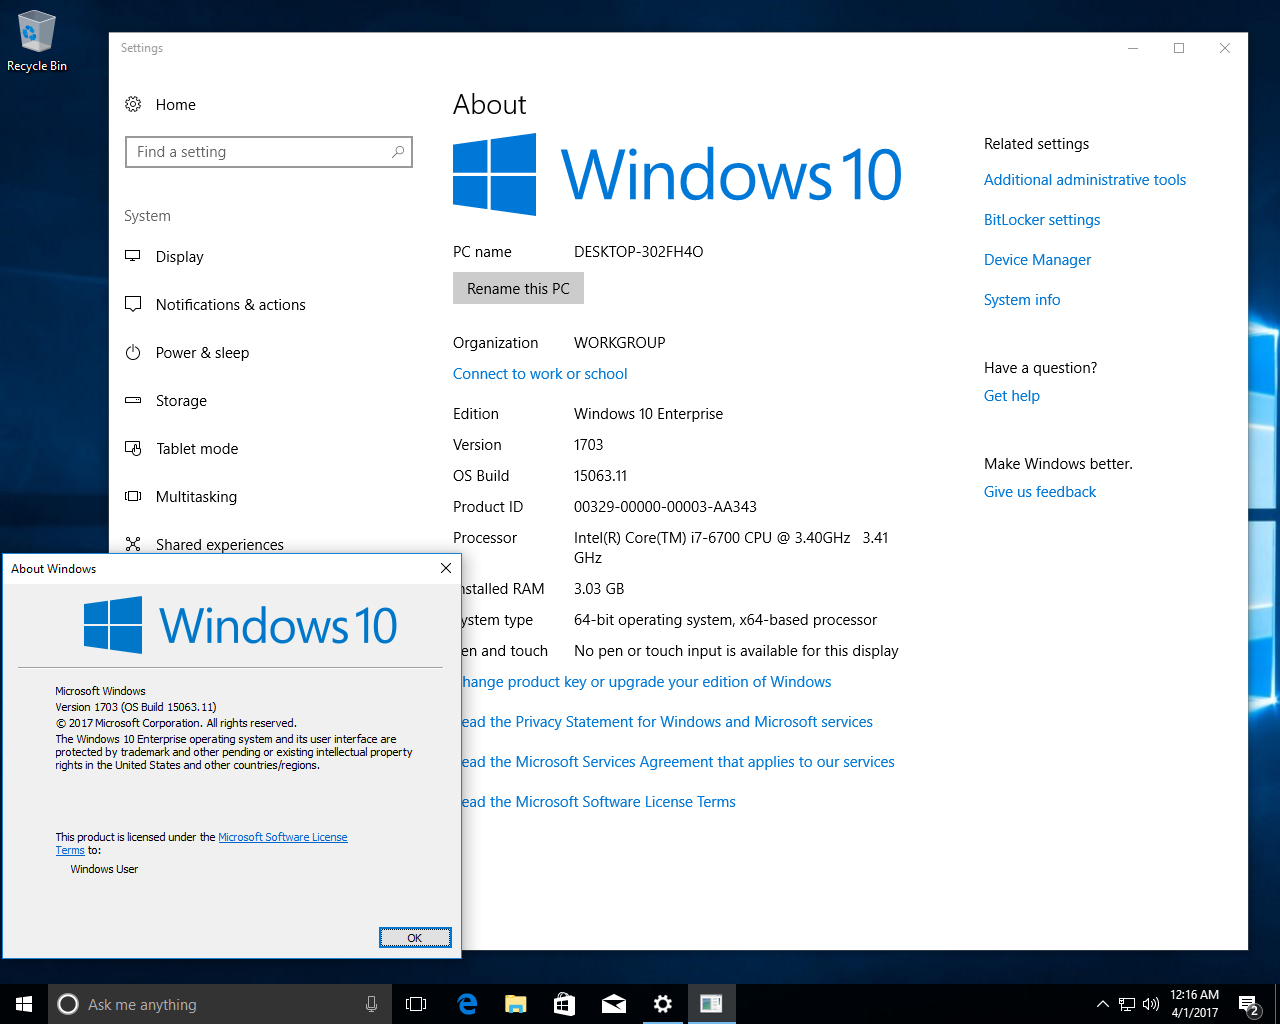Viewport: 1280px width, 1024px height.
Task: Launch Microsoft Edge from the taskbar
Action: [466, 1004]
